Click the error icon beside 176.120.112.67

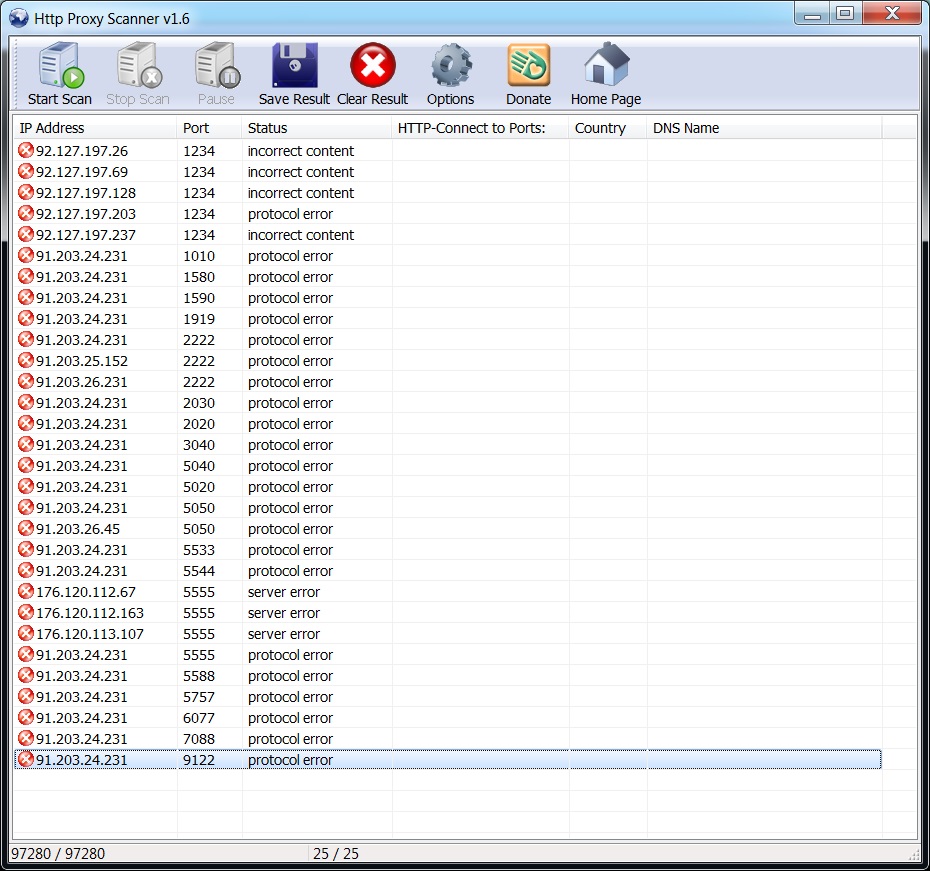click(x=26, y=592)
